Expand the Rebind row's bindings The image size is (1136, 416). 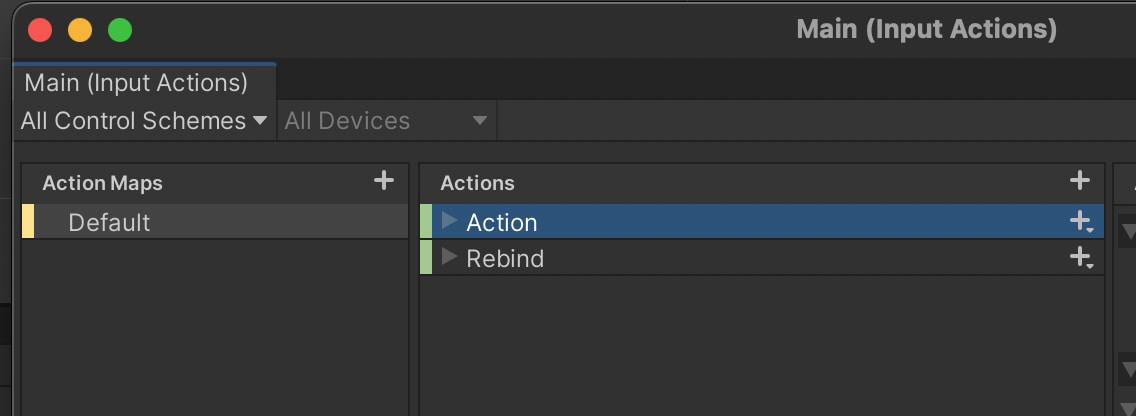pyautogui.click(x=449, y=257)
